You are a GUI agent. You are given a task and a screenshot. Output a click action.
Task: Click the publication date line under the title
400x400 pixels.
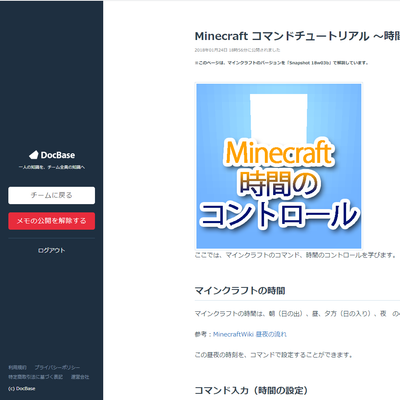pos(237,50)
